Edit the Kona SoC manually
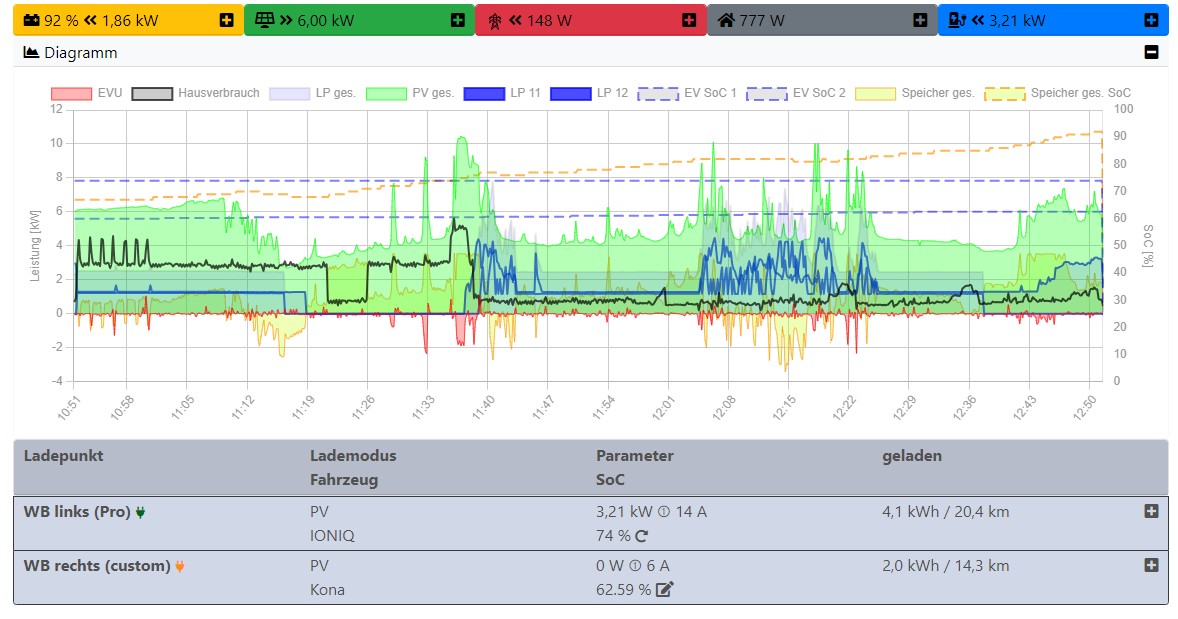 tap(665, 590)
